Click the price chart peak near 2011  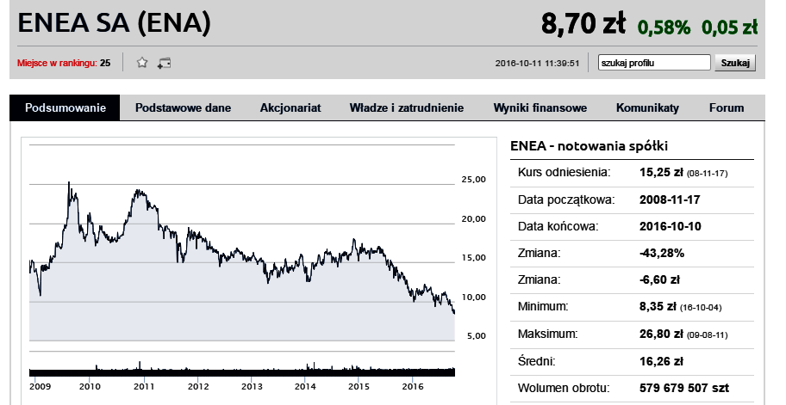coord(139,191)
